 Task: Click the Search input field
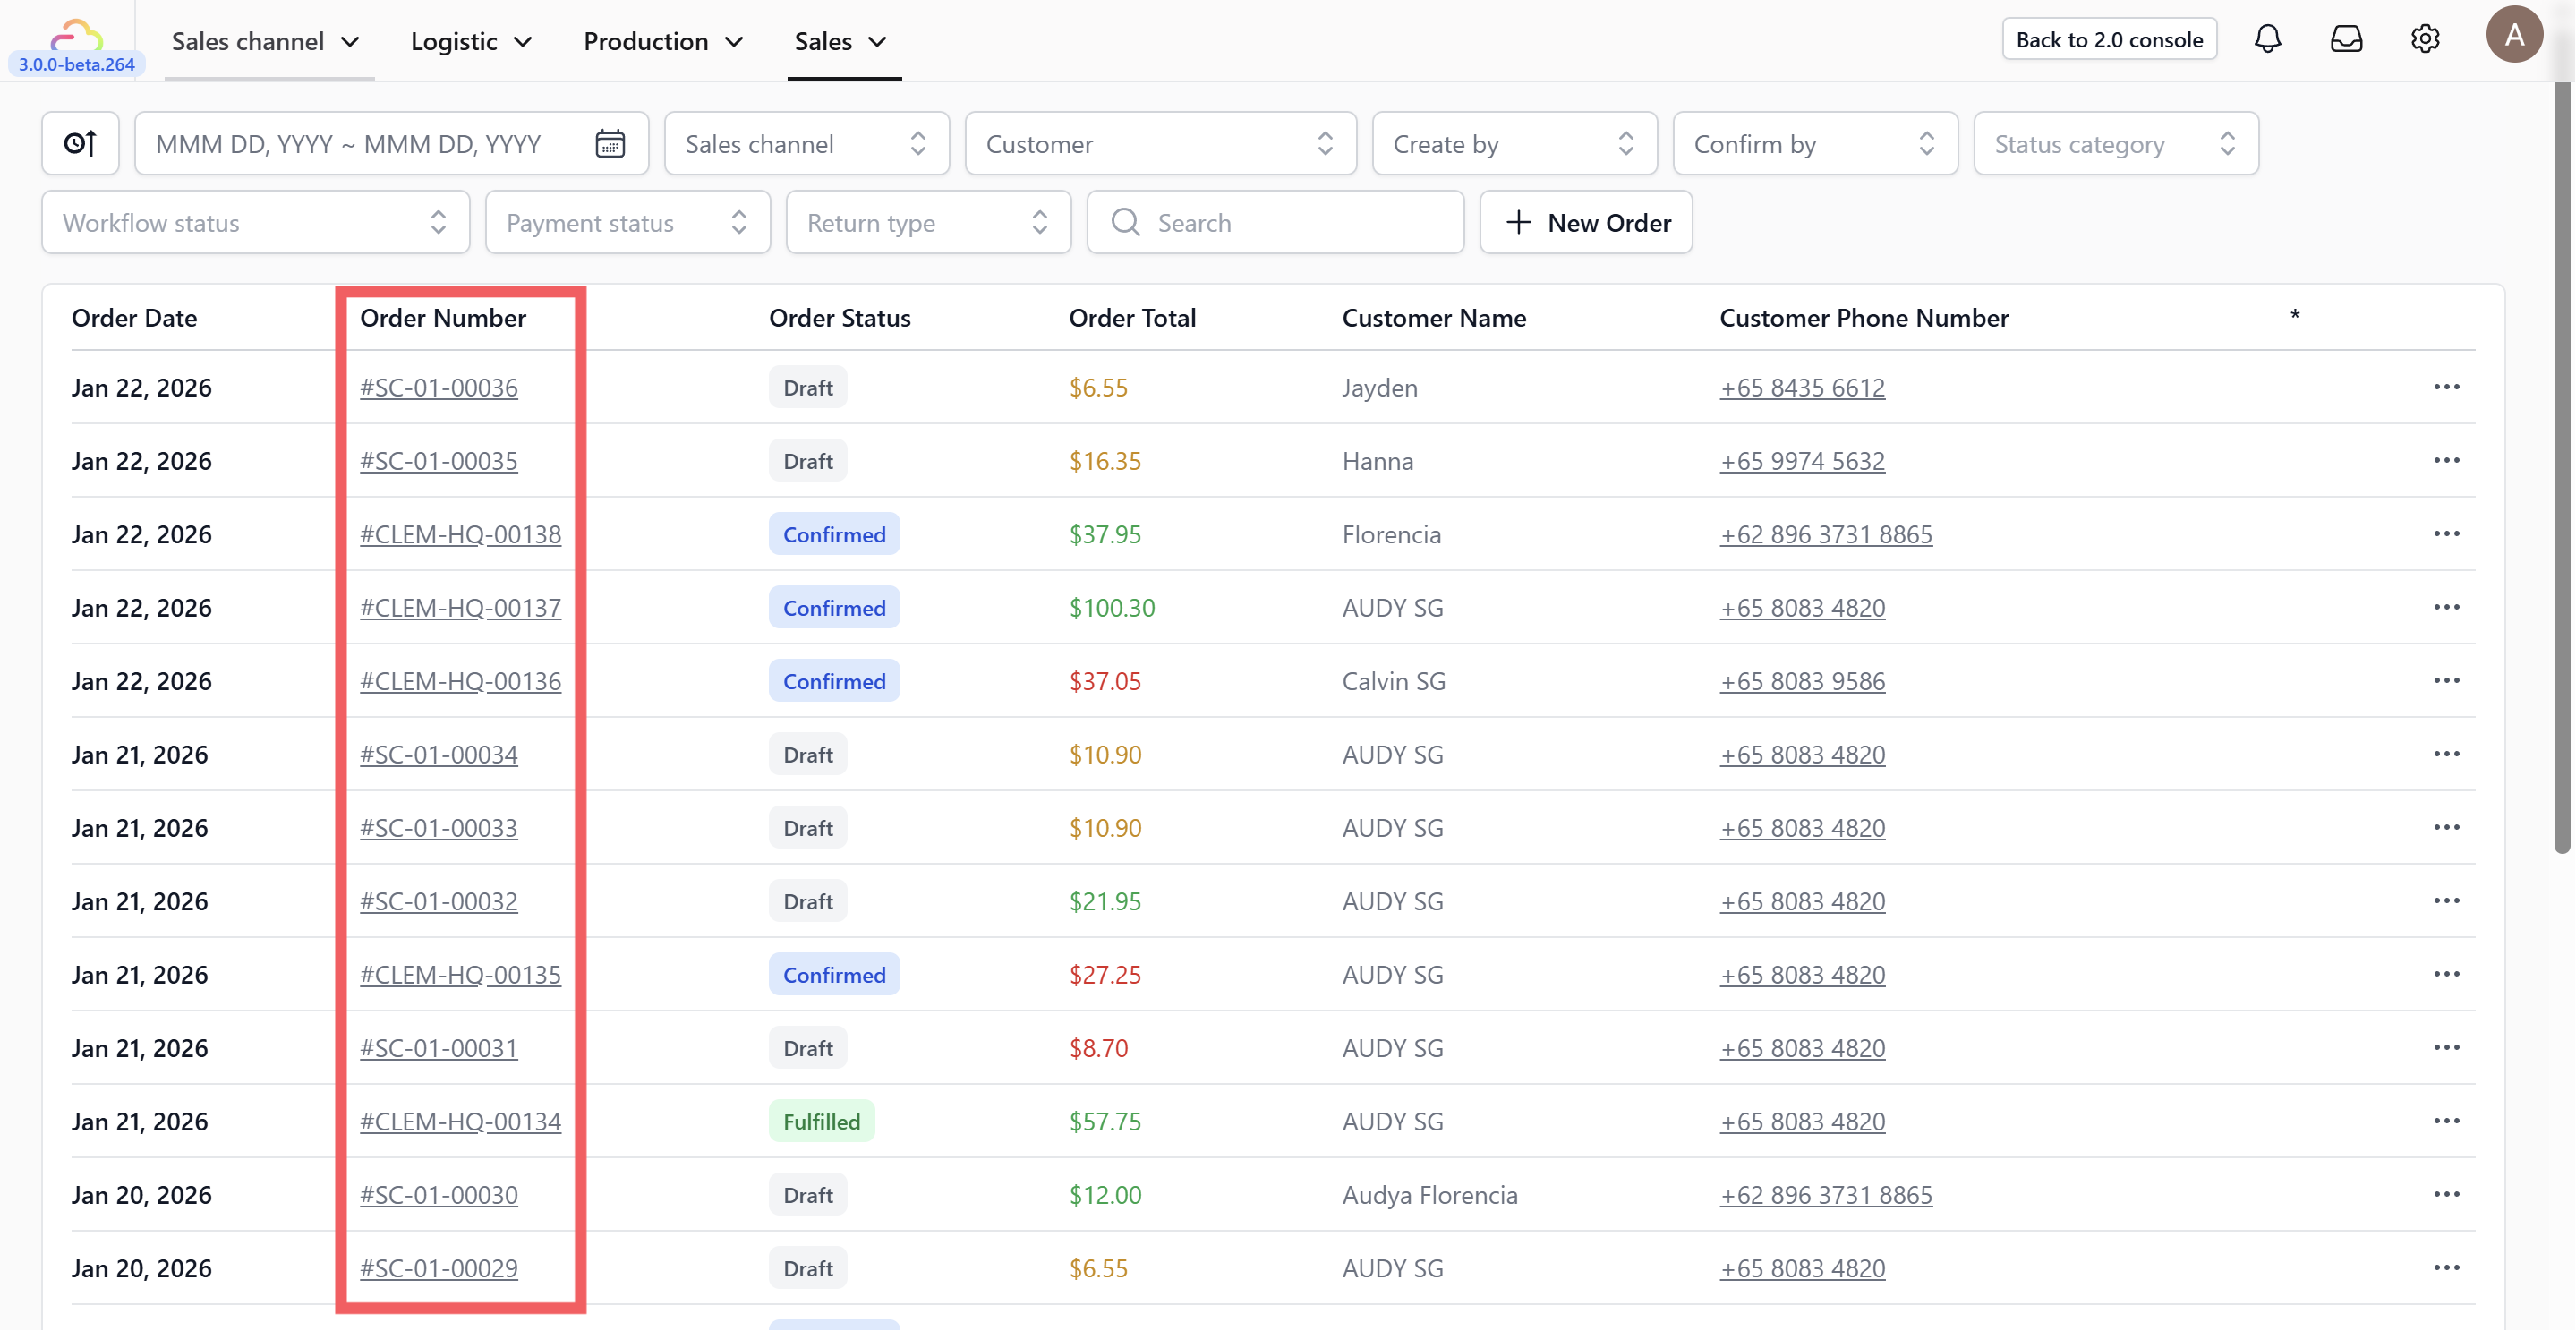tap(1290, 222)
